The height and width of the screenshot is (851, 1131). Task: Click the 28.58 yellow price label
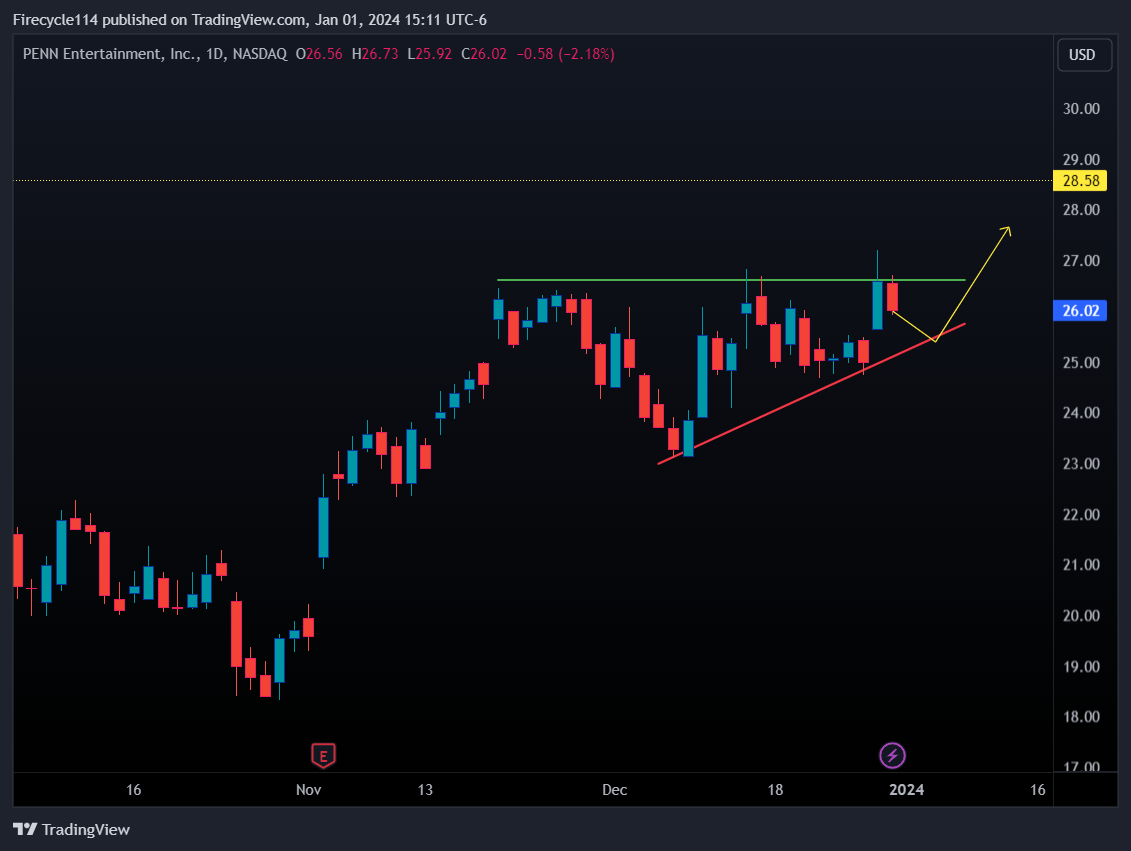tap(1080, 180)
